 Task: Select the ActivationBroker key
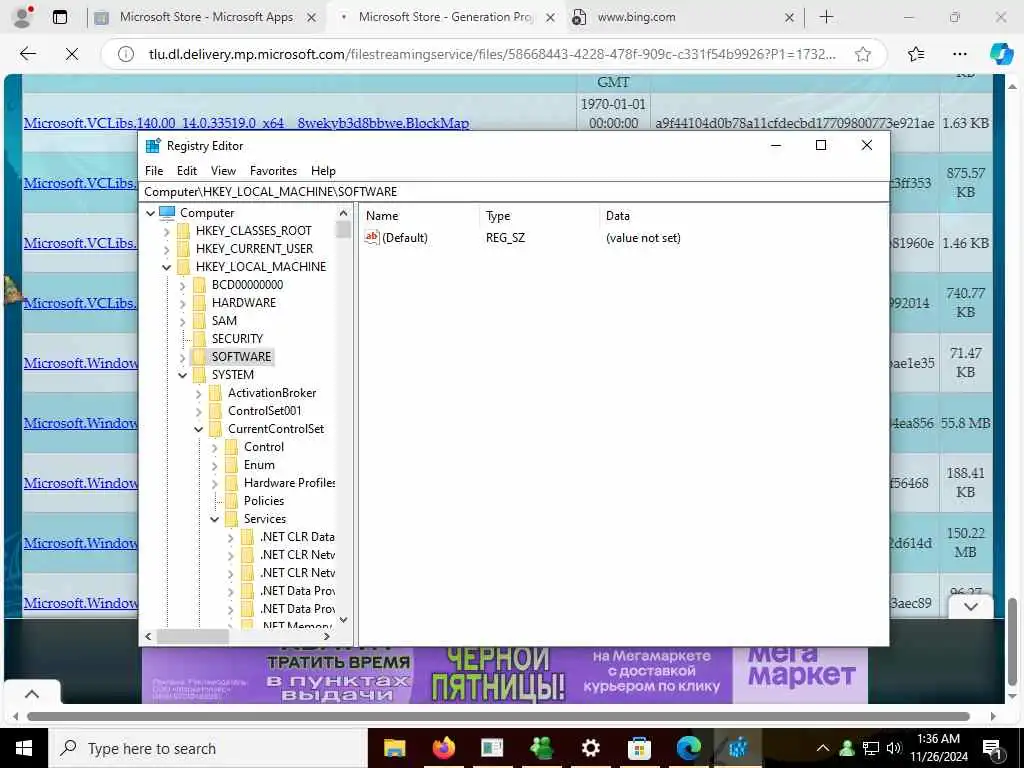coord(272,393)
